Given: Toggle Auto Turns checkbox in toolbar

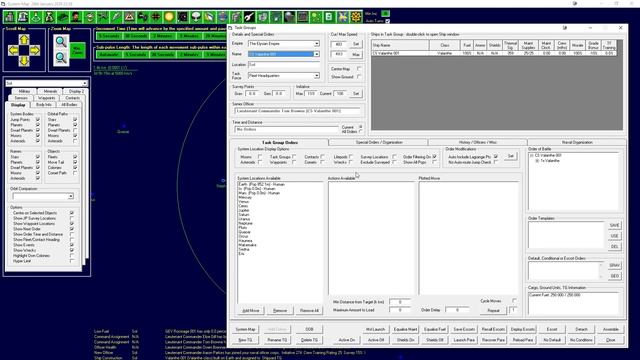Looking at the screenshot, I should pos(387,21).
